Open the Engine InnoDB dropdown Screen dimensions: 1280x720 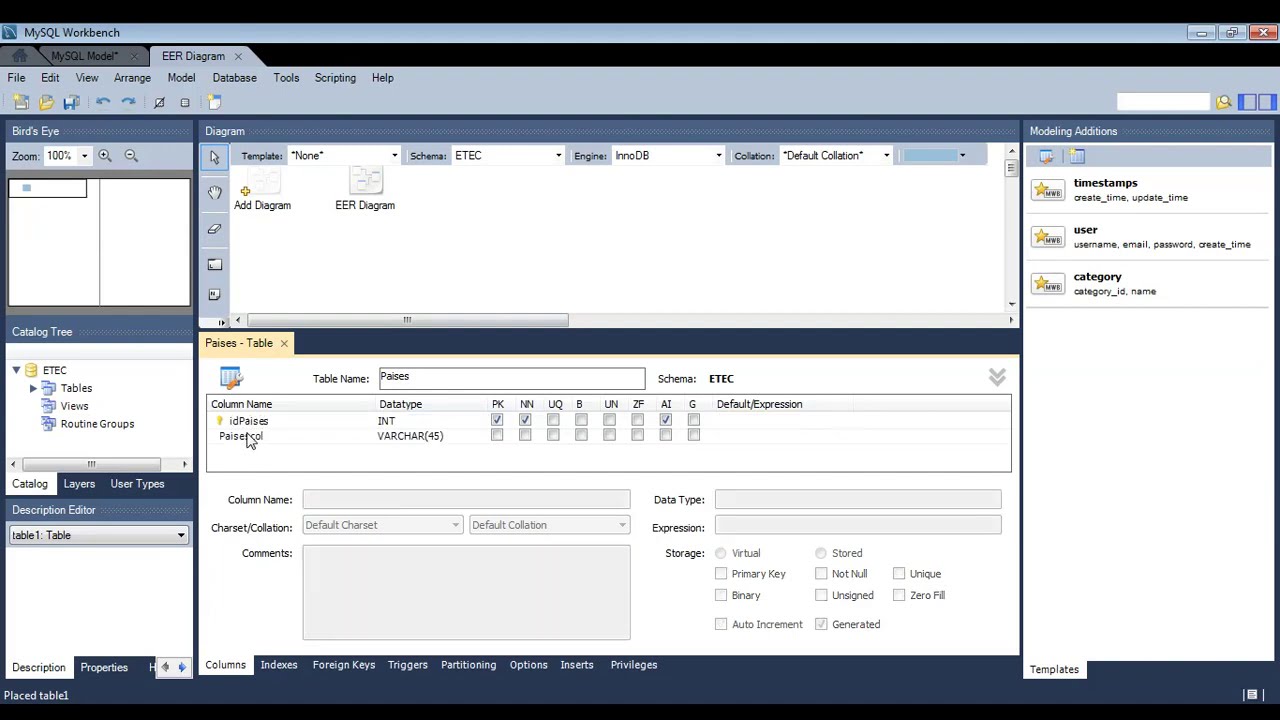click(718, 156)
